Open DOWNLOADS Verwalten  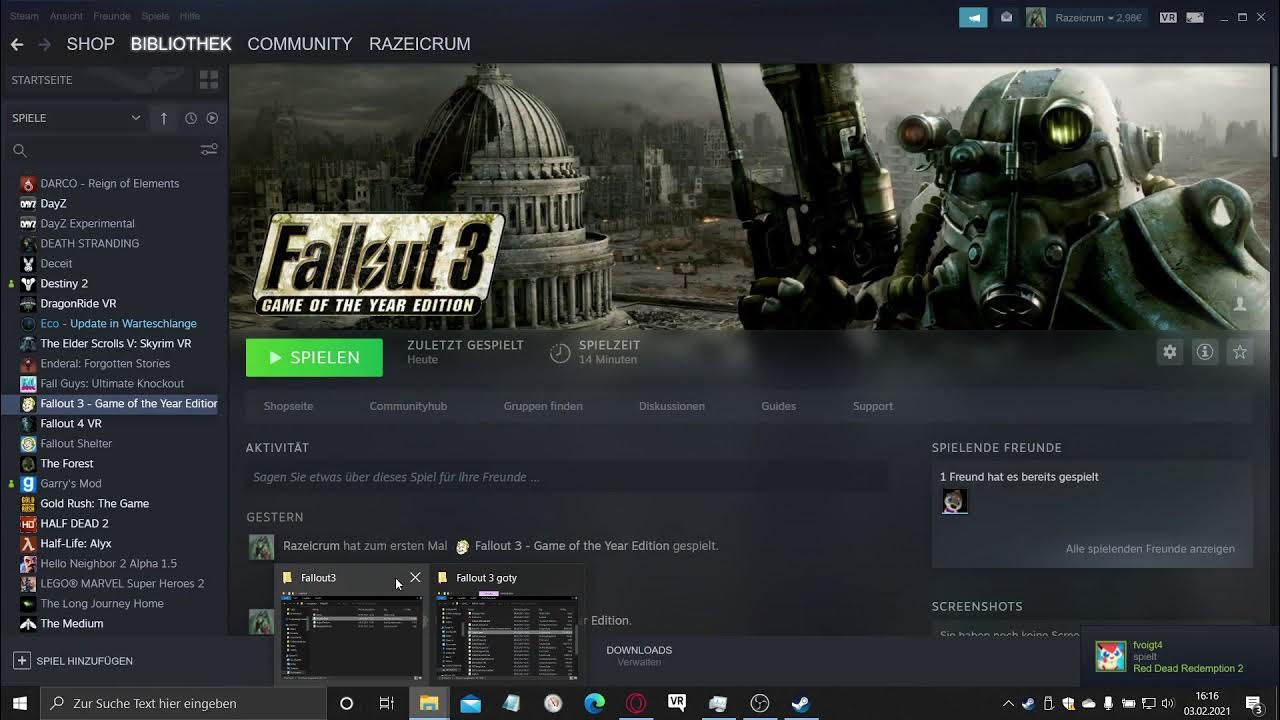(639, 656)
